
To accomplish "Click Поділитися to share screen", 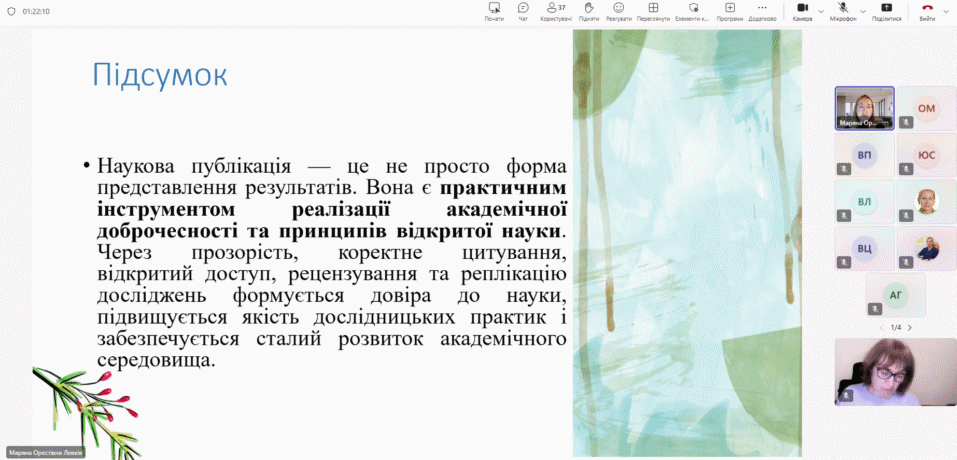I will pyautogui.click(x=886, y=11).
